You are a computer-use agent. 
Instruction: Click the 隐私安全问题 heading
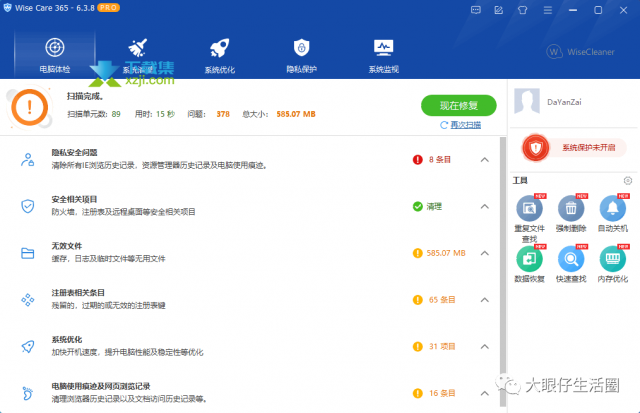tap(74, 153)
